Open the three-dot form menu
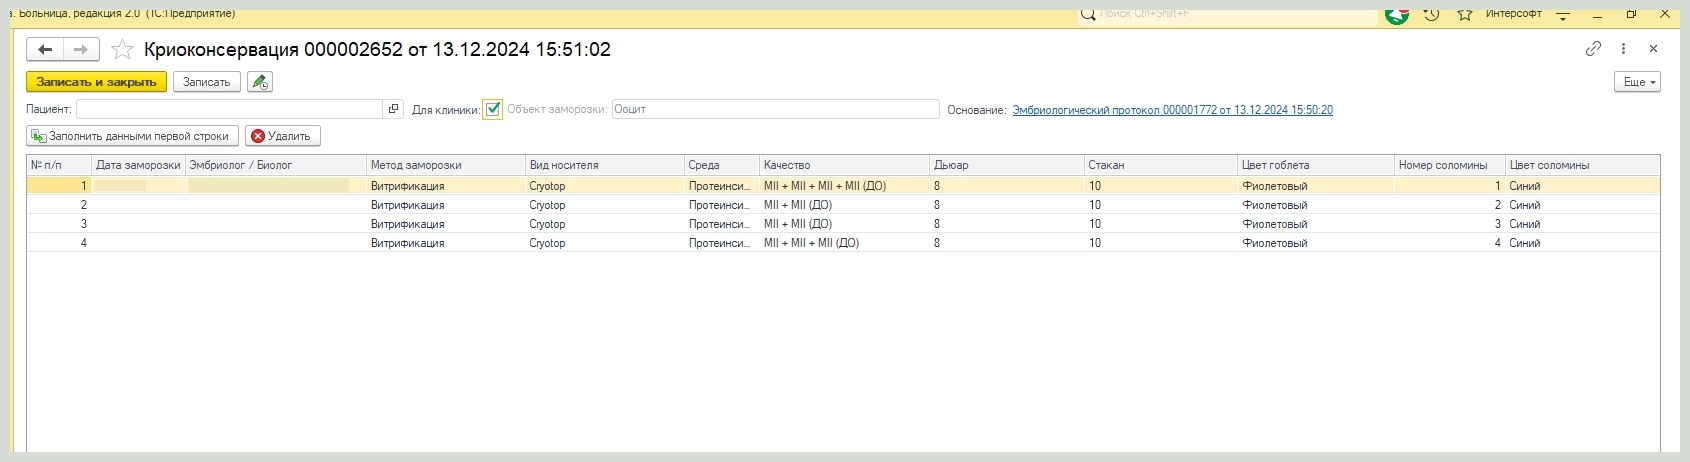This screenshot has width=1690, height=462. [1623, 49]
